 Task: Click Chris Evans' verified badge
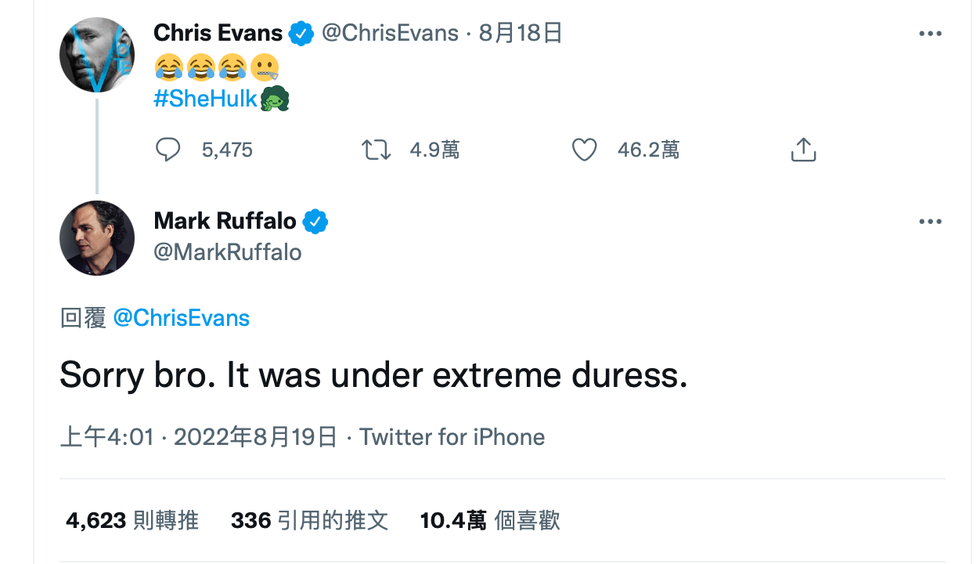click(x=301, y=34)
